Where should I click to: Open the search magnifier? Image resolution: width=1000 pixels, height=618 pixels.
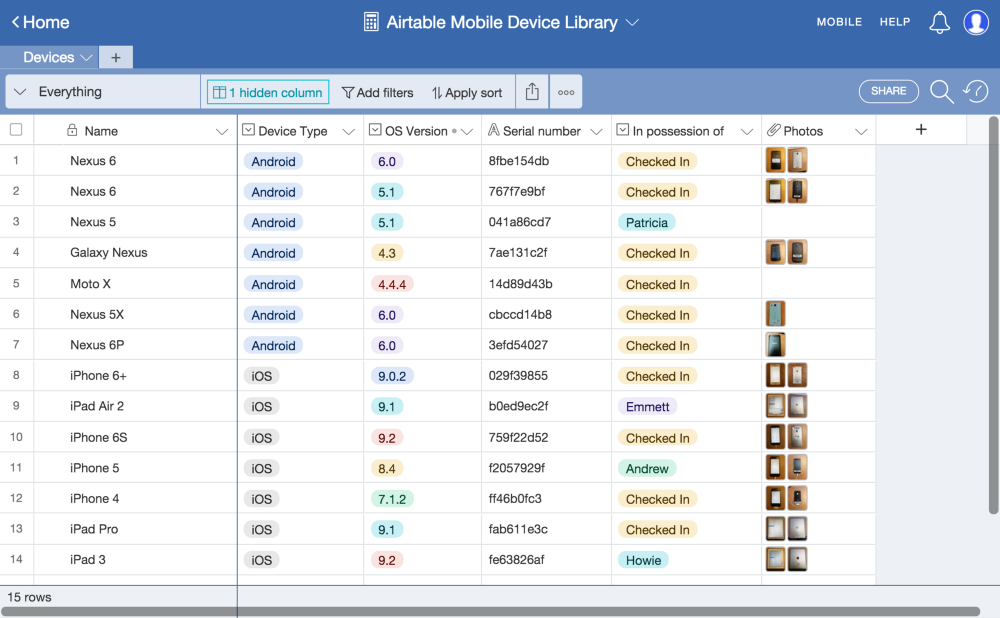[941, 92]
